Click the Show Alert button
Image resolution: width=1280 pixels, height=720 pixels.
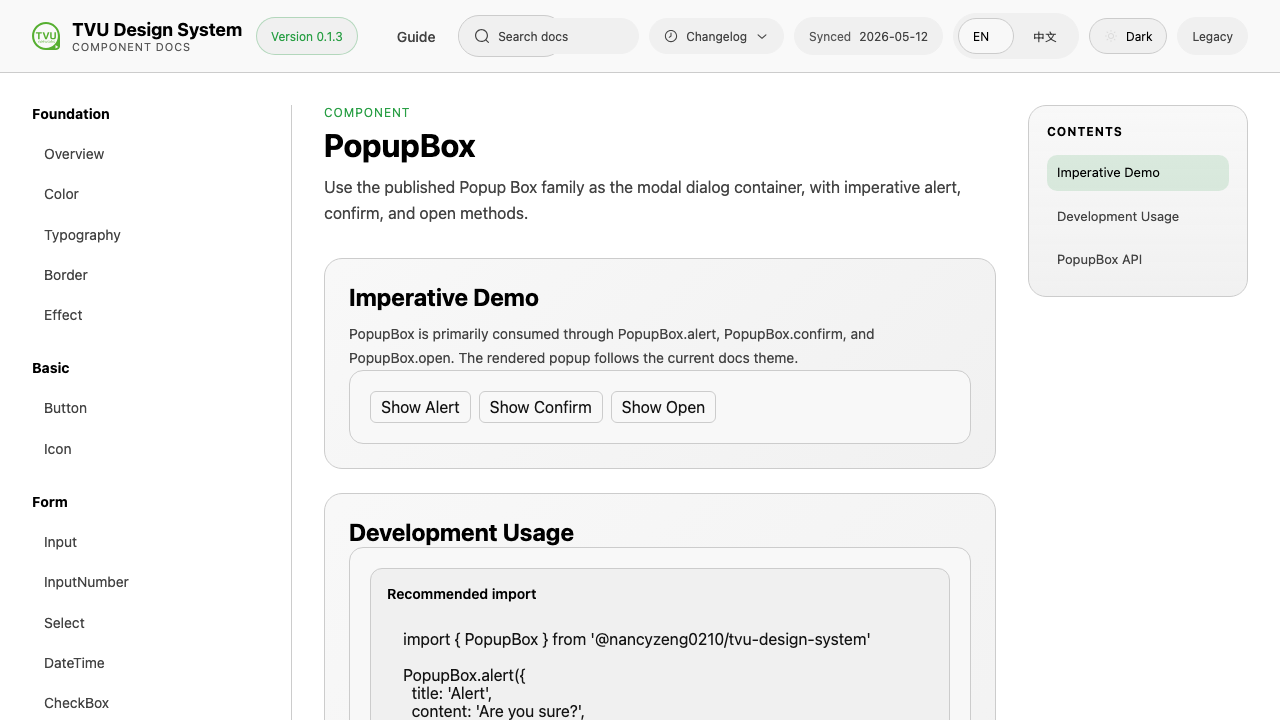coord(420,407)
